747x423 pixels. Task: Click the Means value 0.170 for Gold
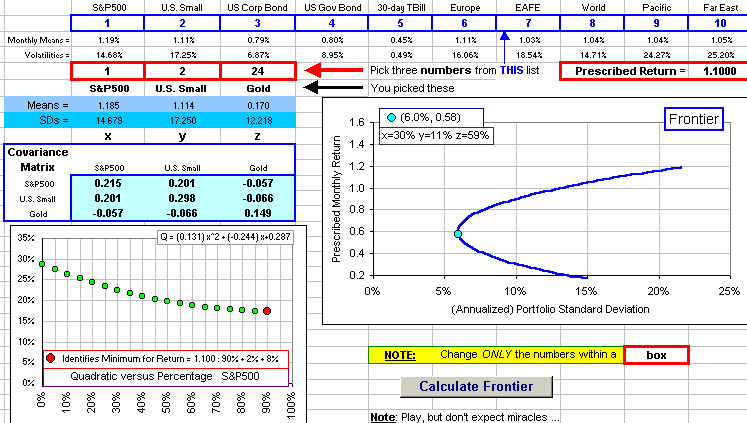point(258,105)
